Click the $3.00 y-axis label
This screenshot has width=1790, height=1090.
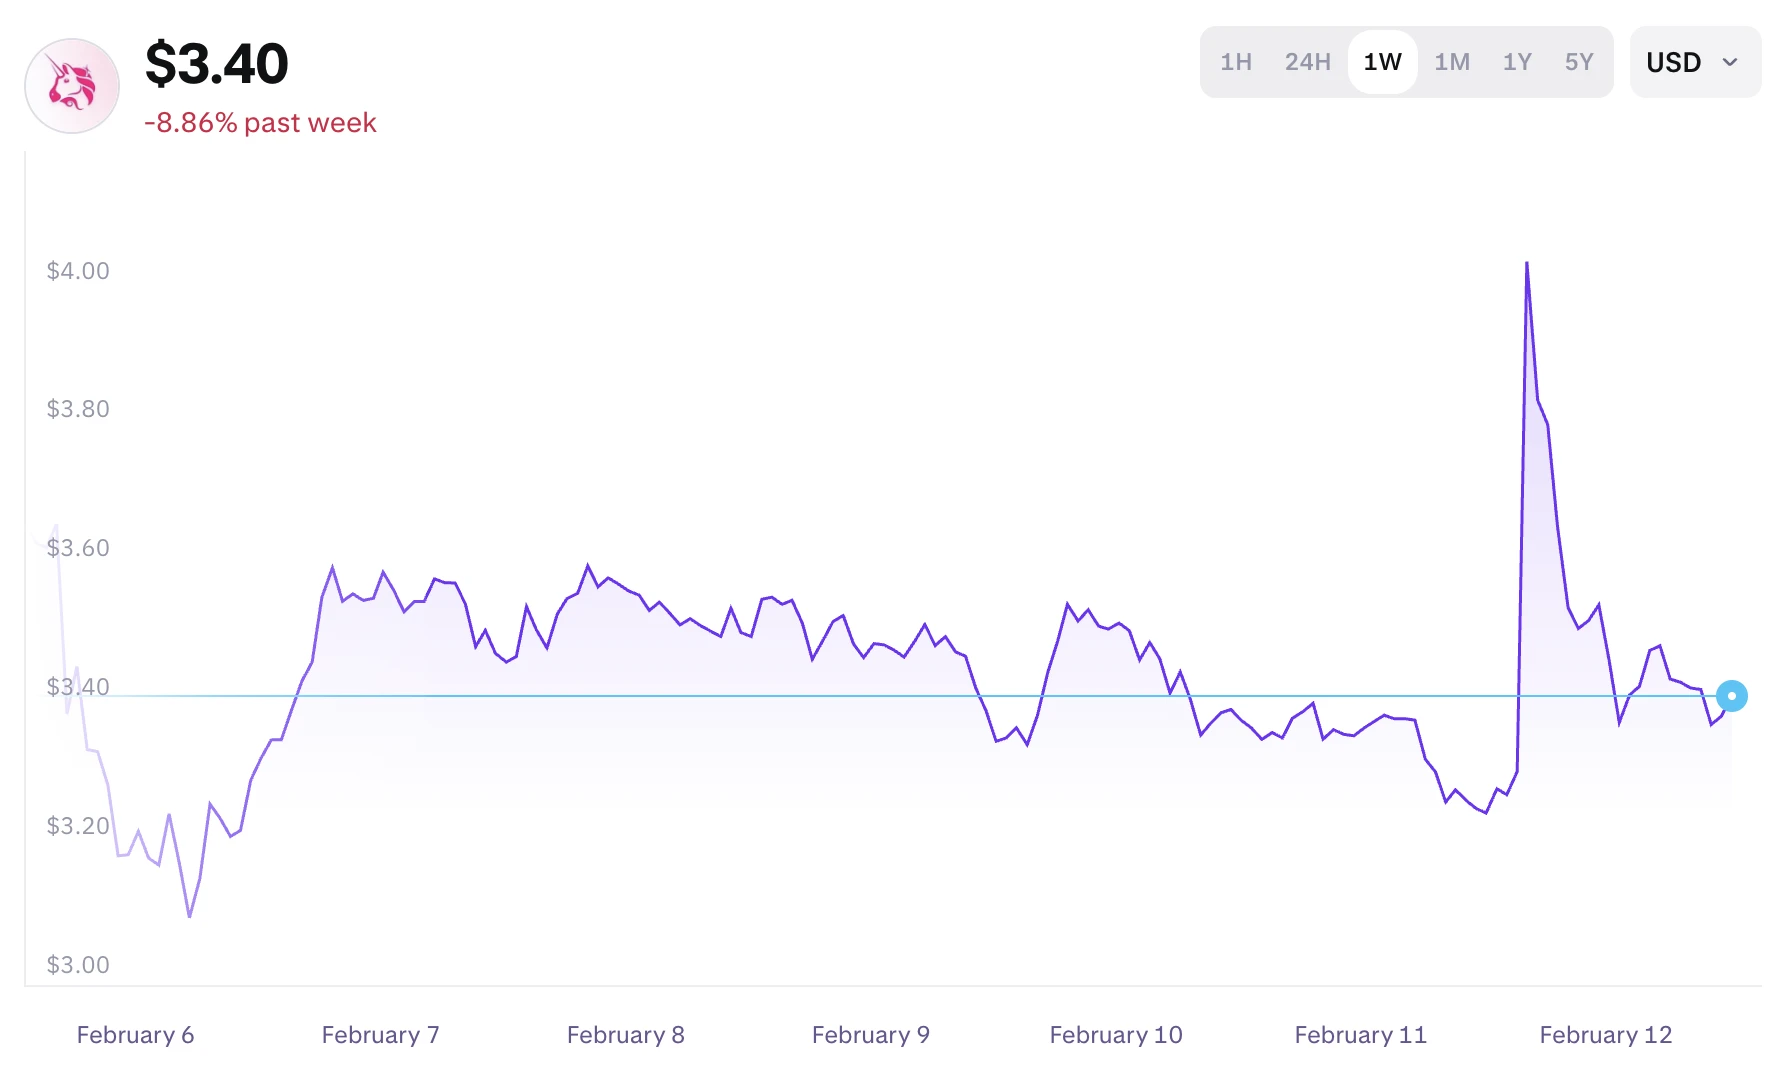click(78, 965)
